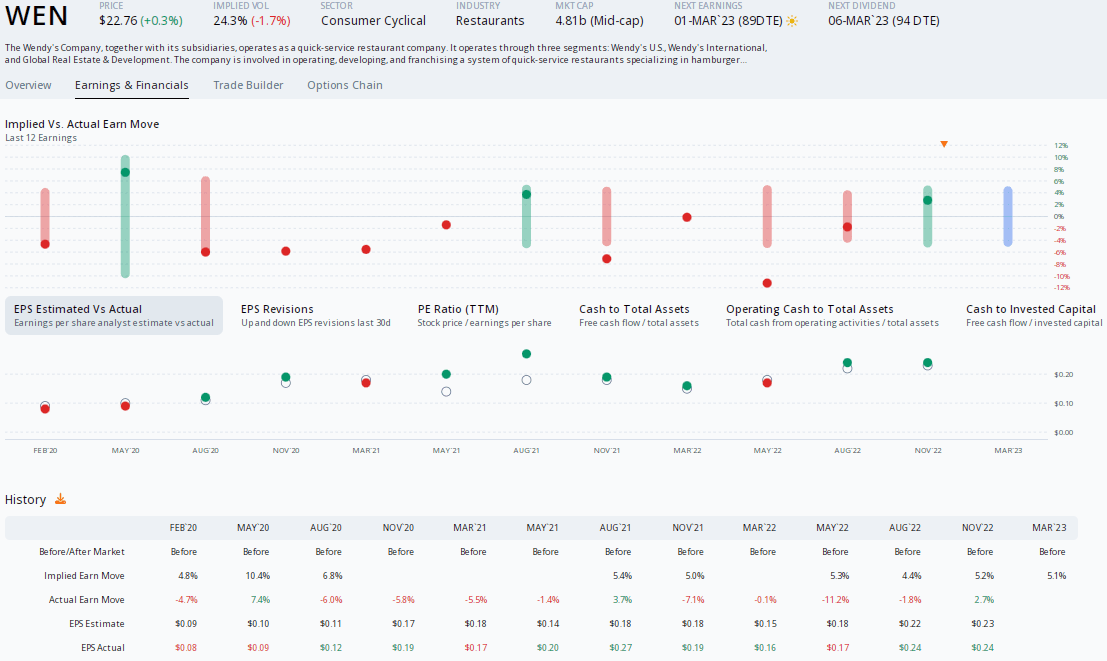Image resolution: width=1107 pixels, height=661 pixels.
Task: Click the orange triangle marker above the chart
Action: [943, 144]
